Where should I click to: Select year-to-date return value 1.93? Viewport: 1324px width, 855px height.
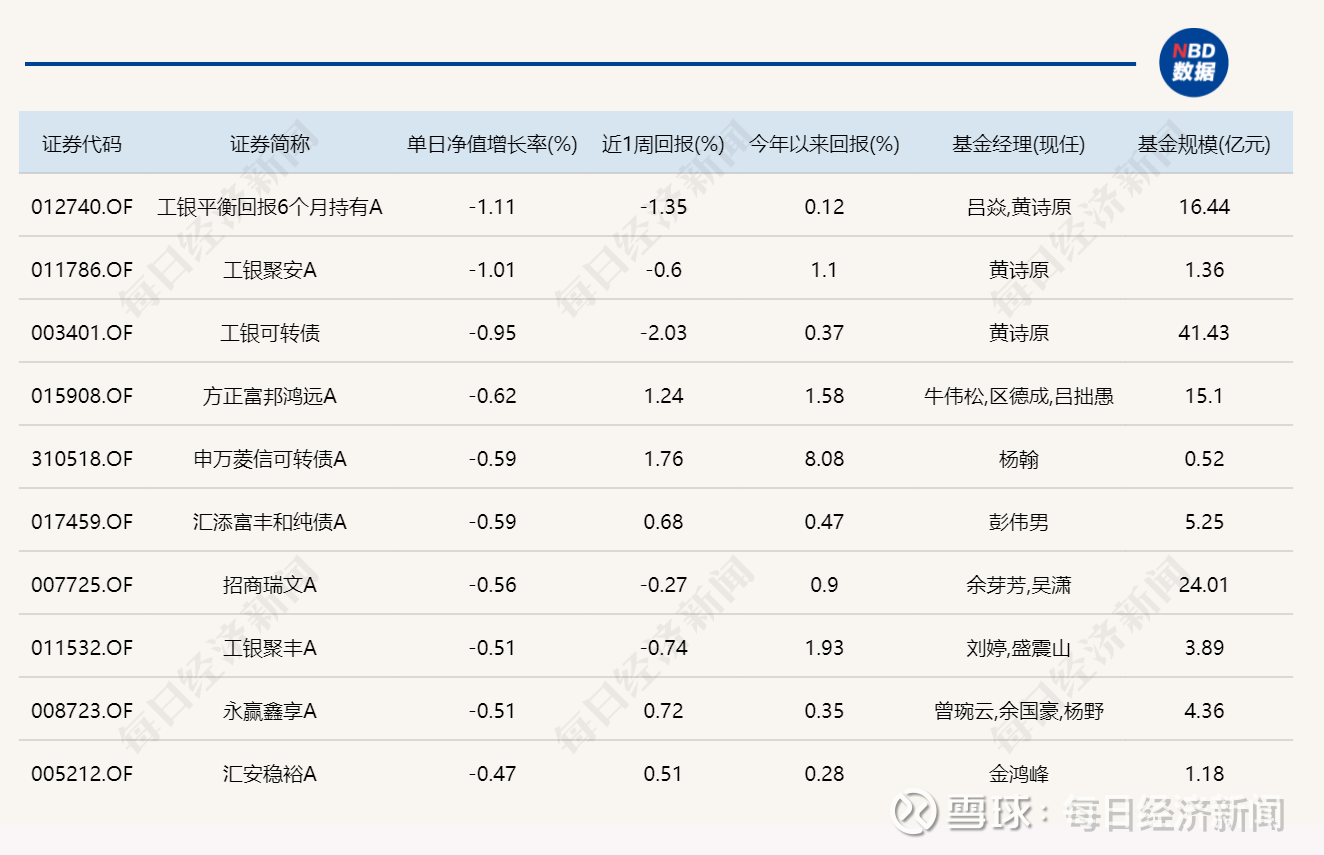pyautogui.click(x=824, y=648)
